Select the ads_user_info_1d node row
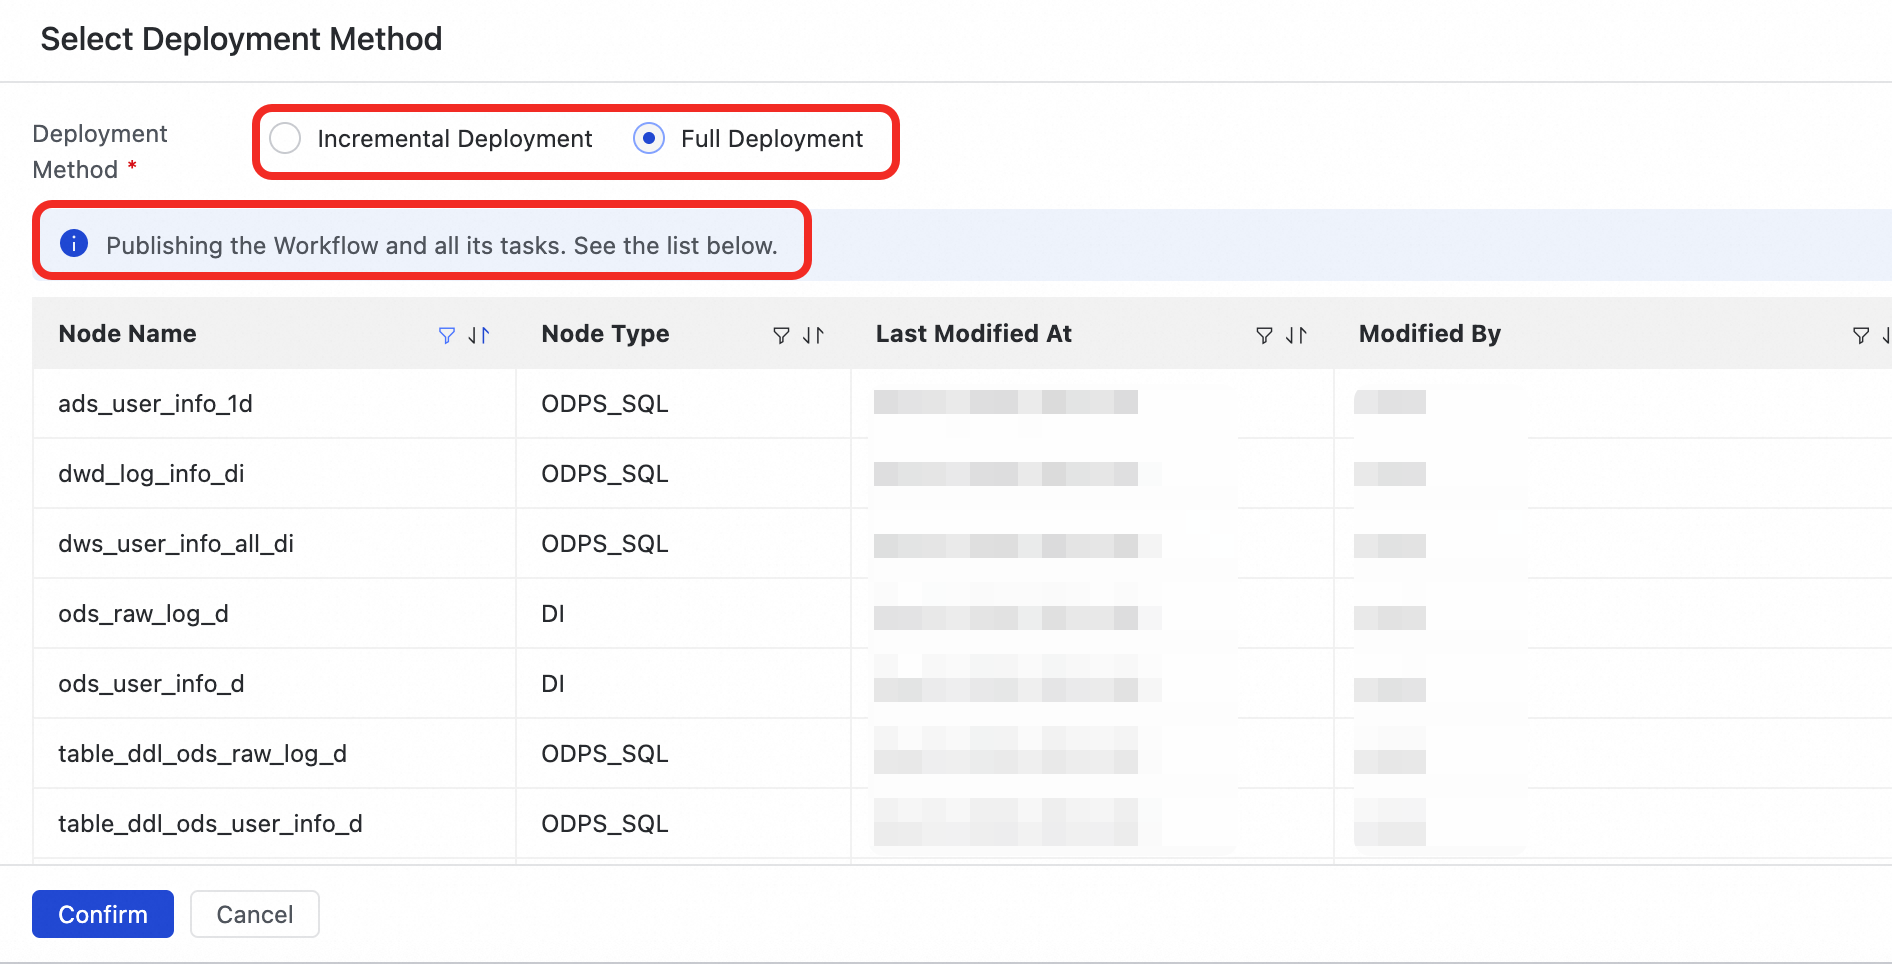This screenshot has width=1892, height=964. tap(155, 404)
